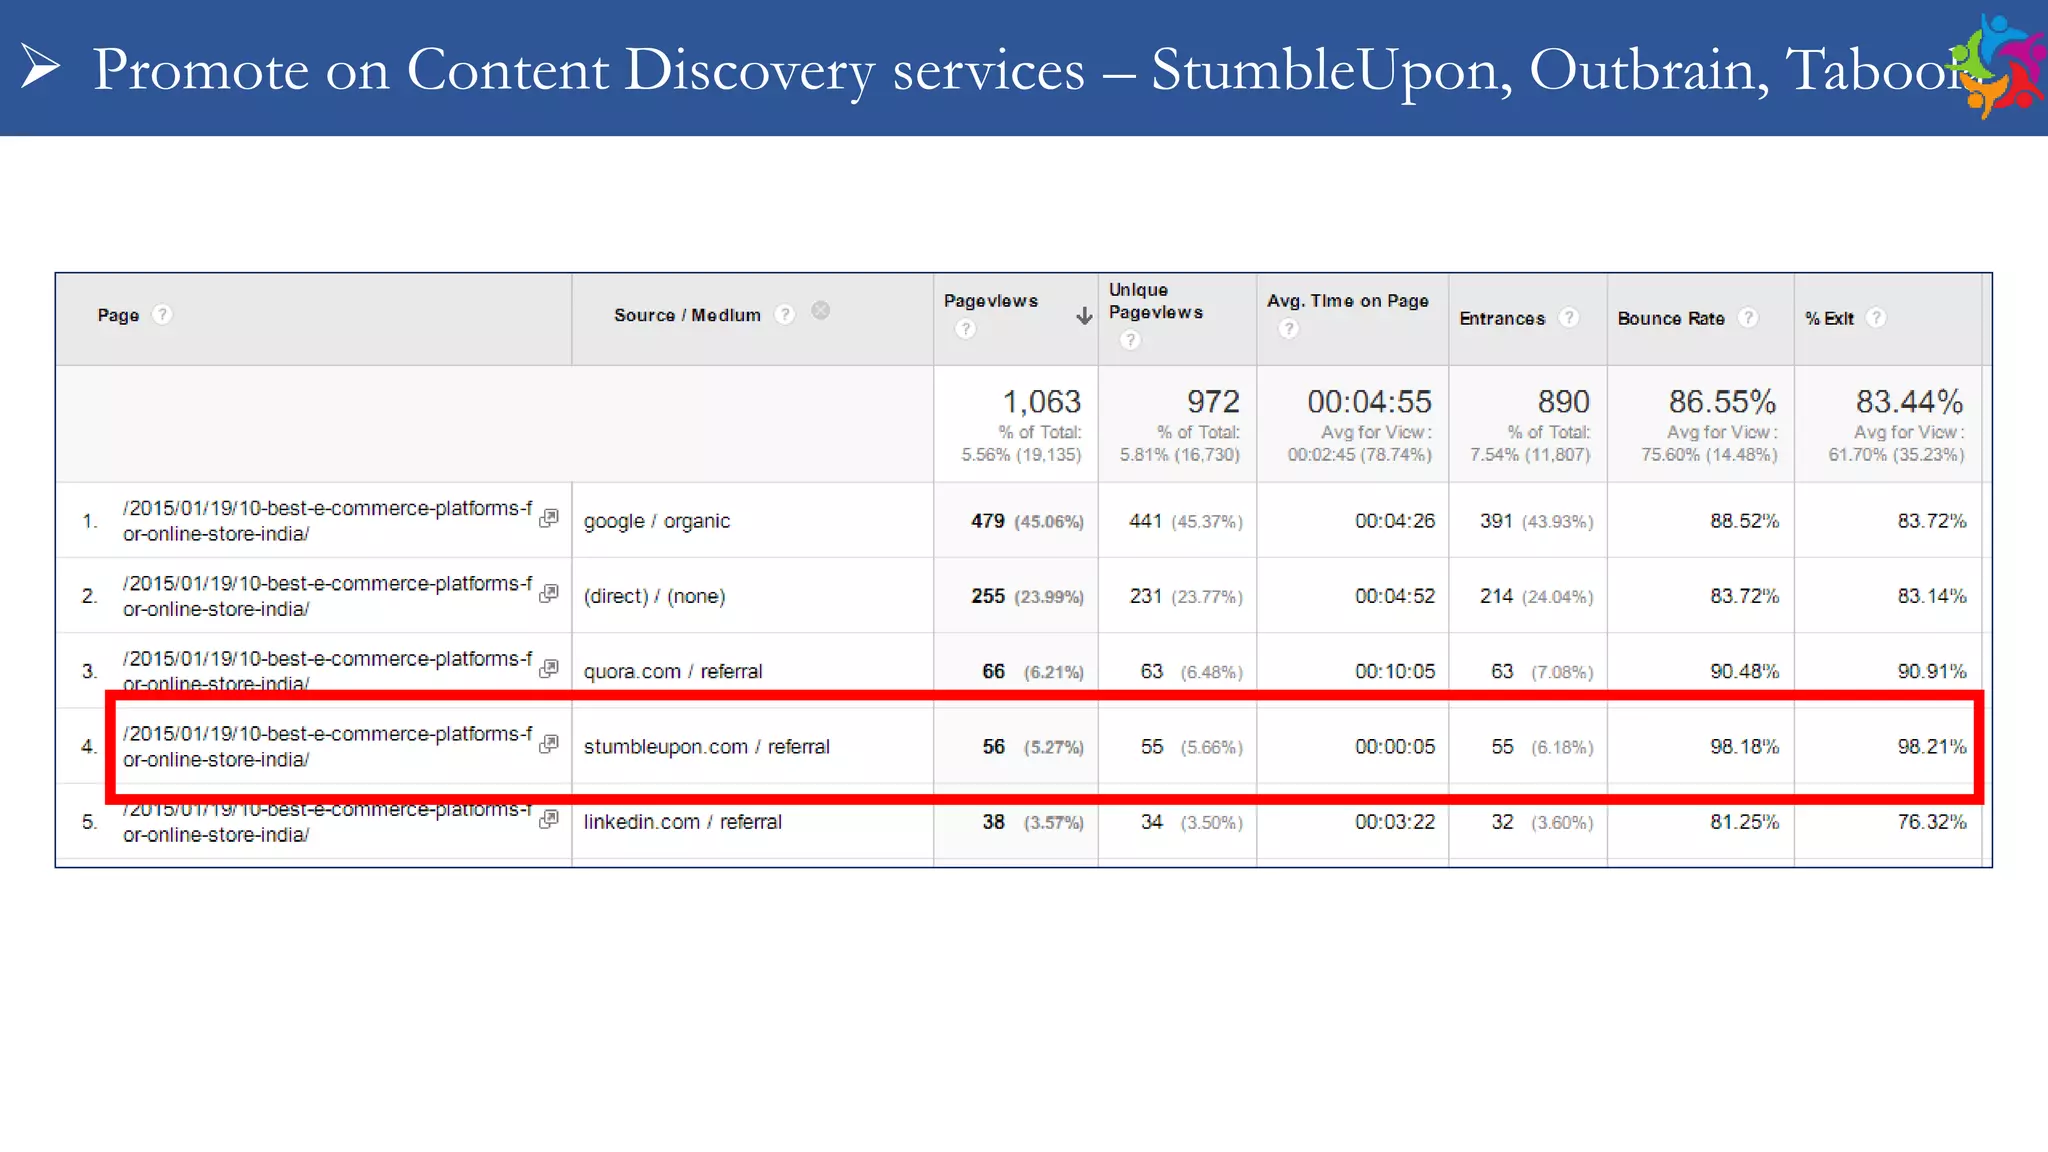
Task: Click the help icon next to Page header
Action: click(x=162, y=315)
